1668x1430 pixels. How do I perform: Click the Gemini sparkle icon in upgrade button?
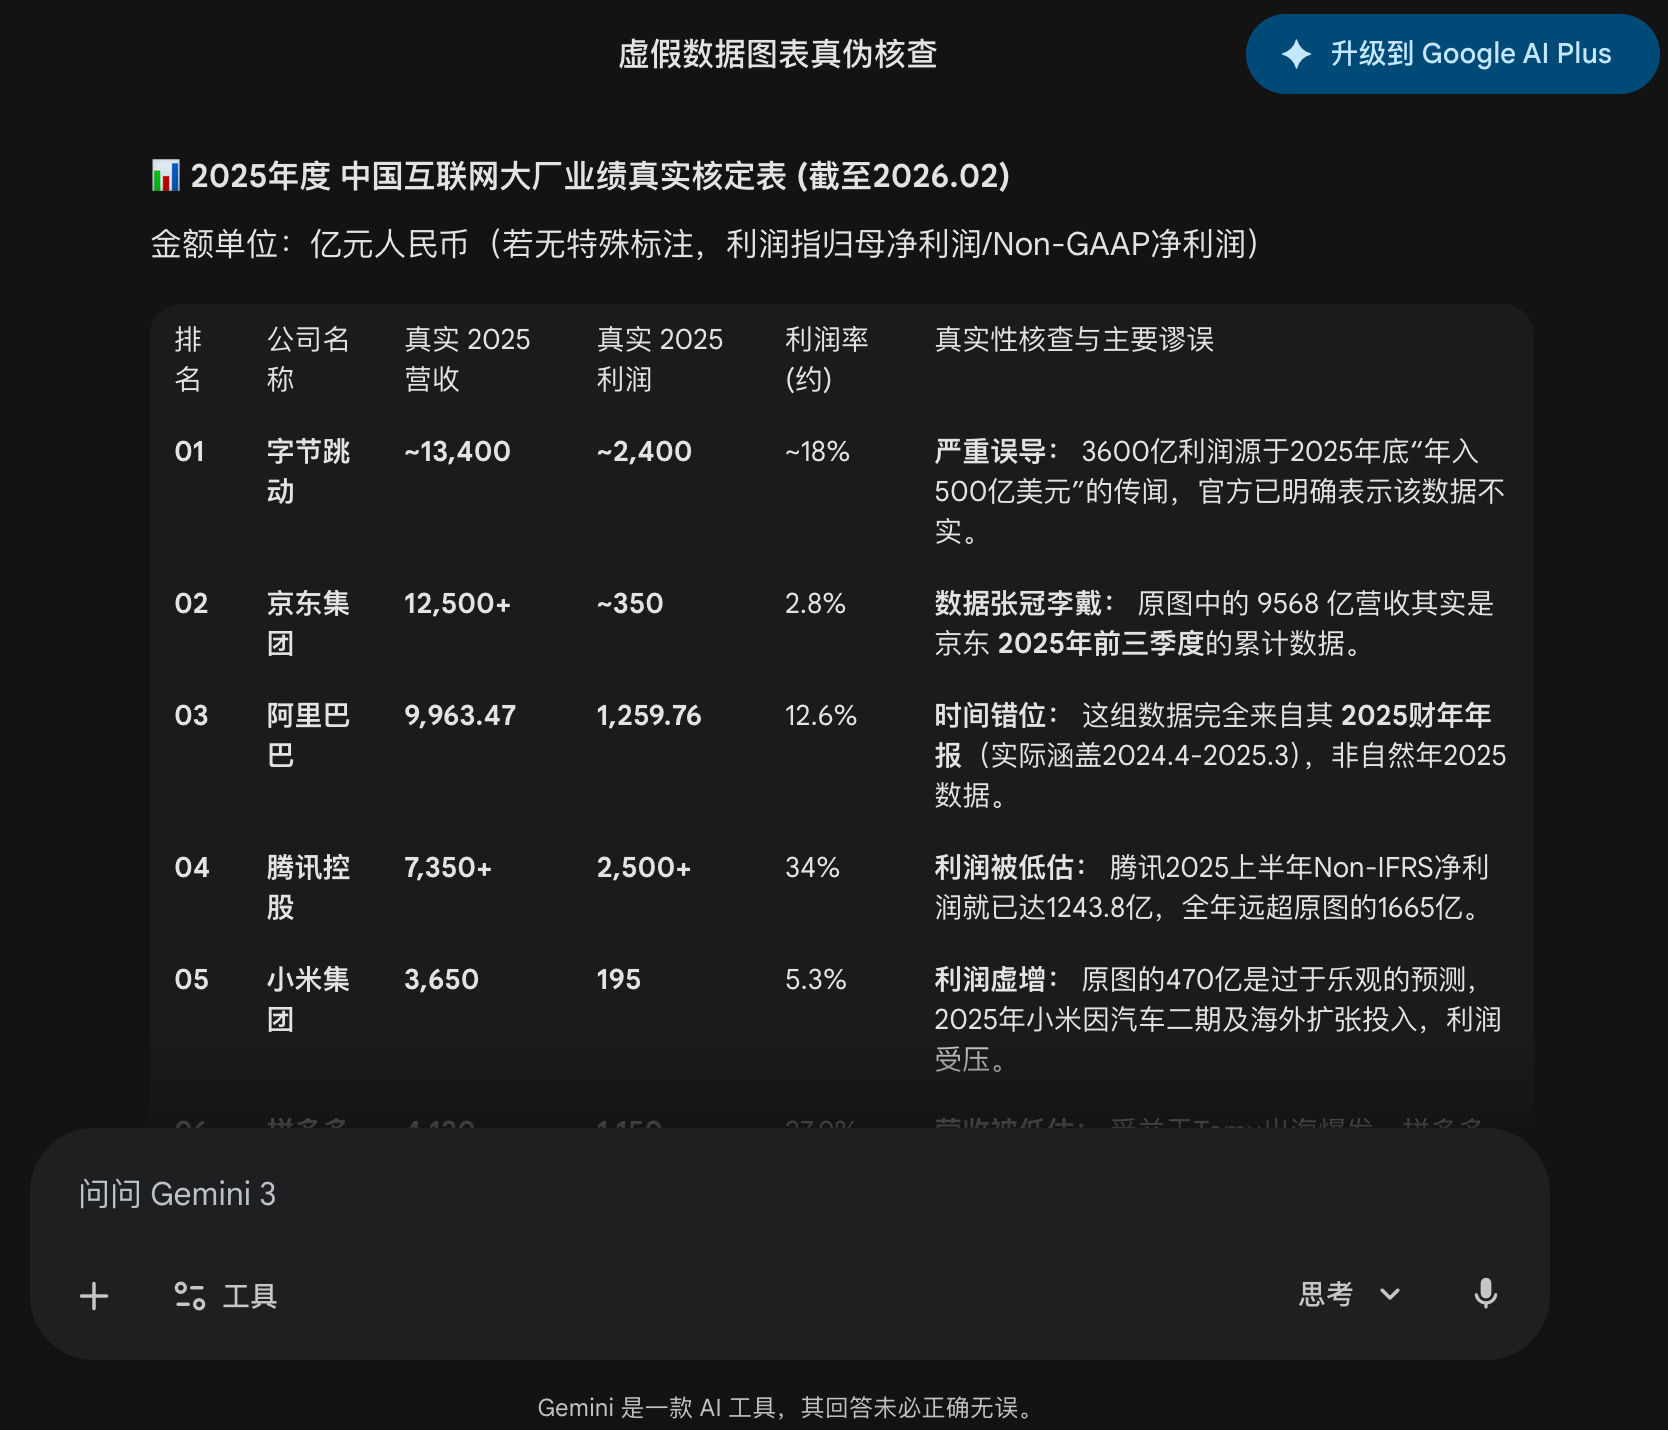click(1296, 54)
